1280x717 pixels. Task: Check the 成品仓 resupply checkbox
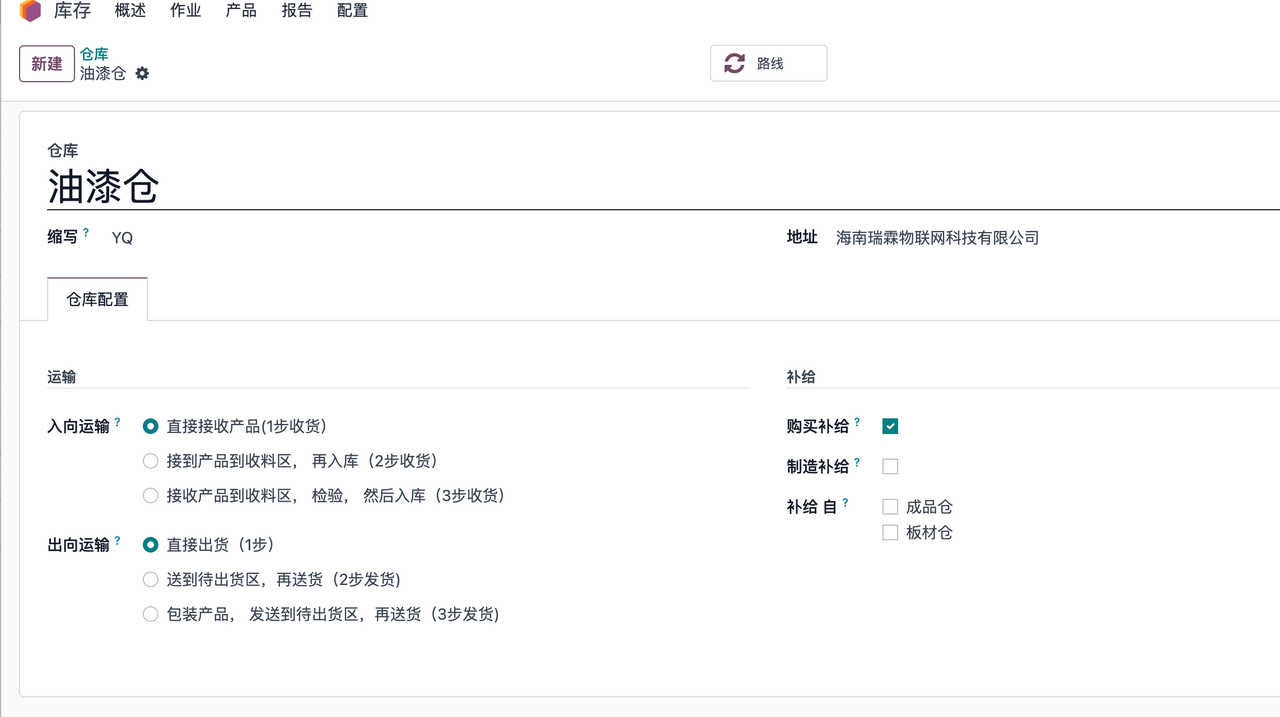click(x=890, y=507)
